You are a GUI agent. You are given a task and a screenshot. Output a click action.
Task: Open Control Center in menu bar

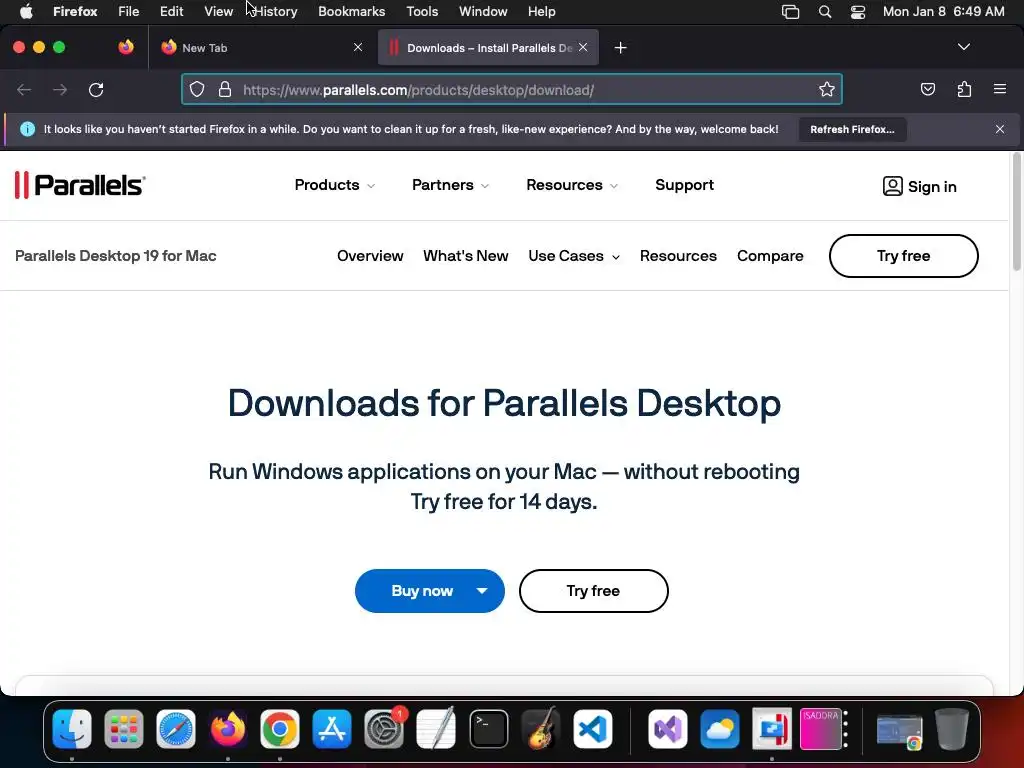tap(857, 12)
